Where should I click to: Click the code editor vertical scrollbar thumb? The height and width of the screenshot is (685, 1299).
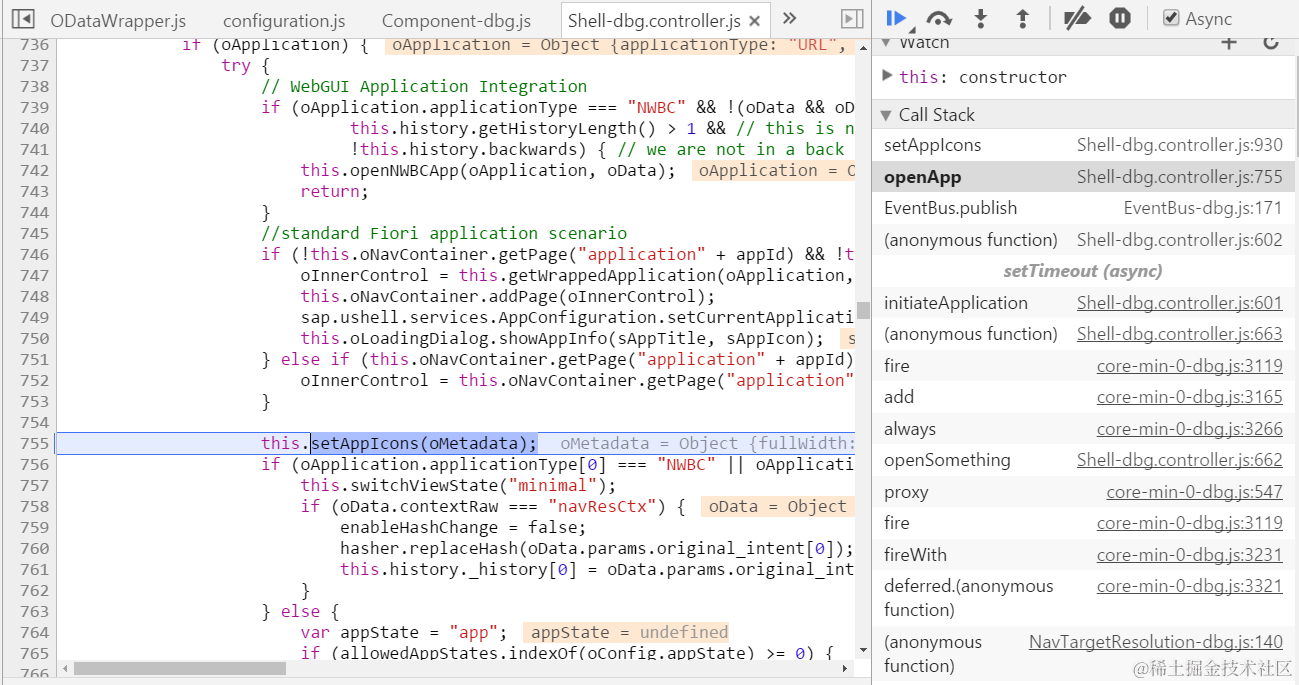tap(863, 309)
